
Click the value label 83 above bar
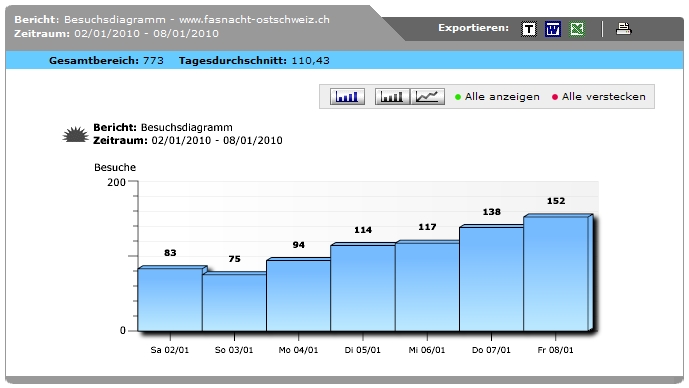pyautogui.click(x=170, y=253)
